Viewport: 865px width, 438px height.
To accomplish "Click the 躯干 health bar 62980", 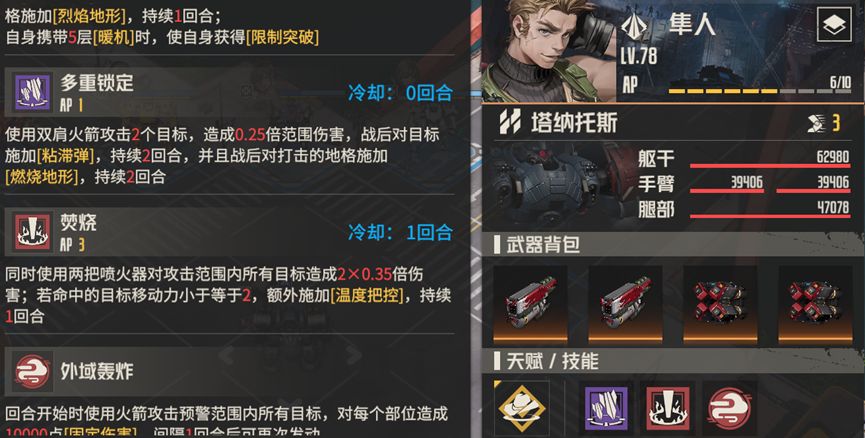I will pos(770,165).
